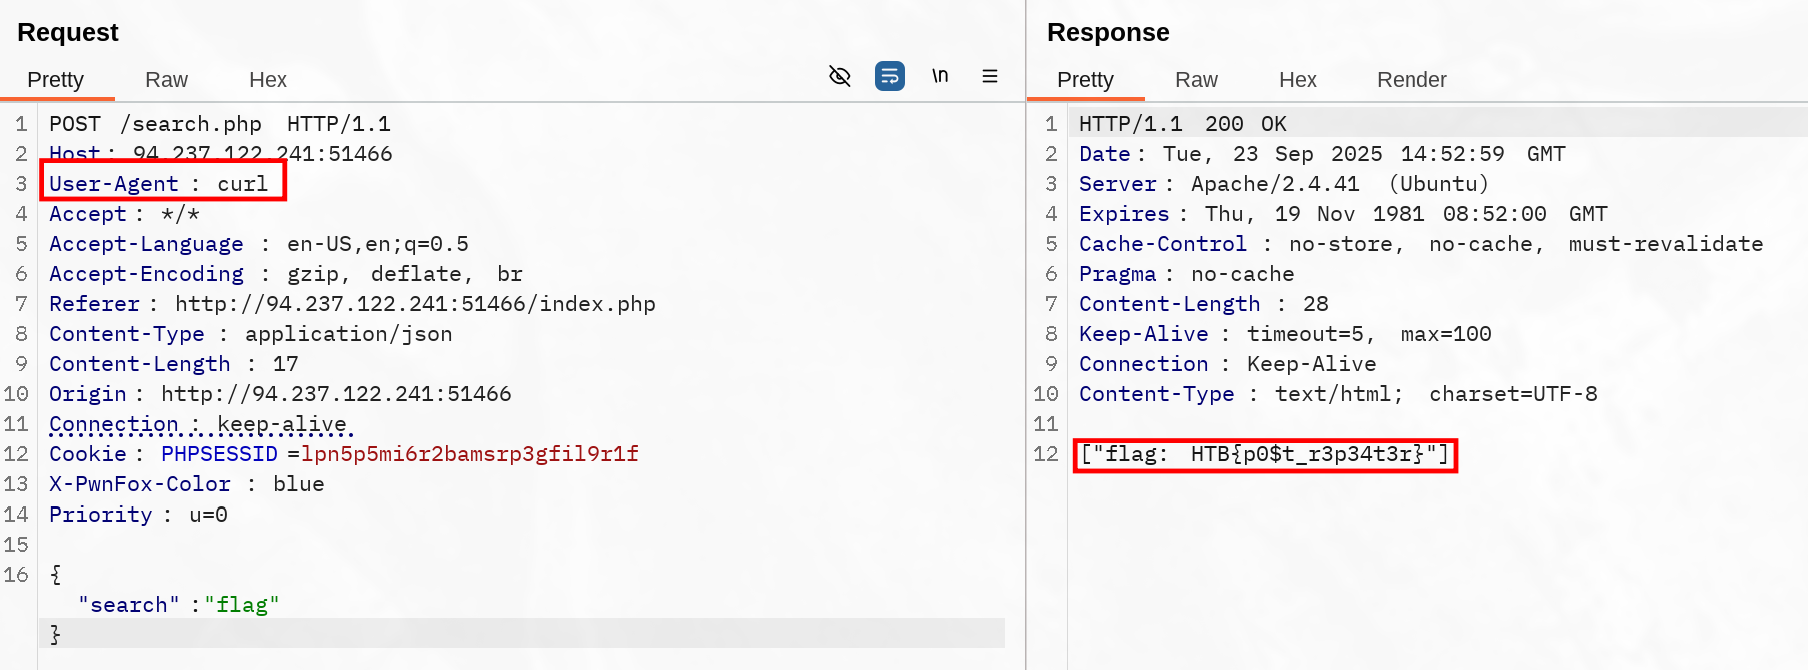
Task: Open the Response Render tab
Action: point(1411,80)
